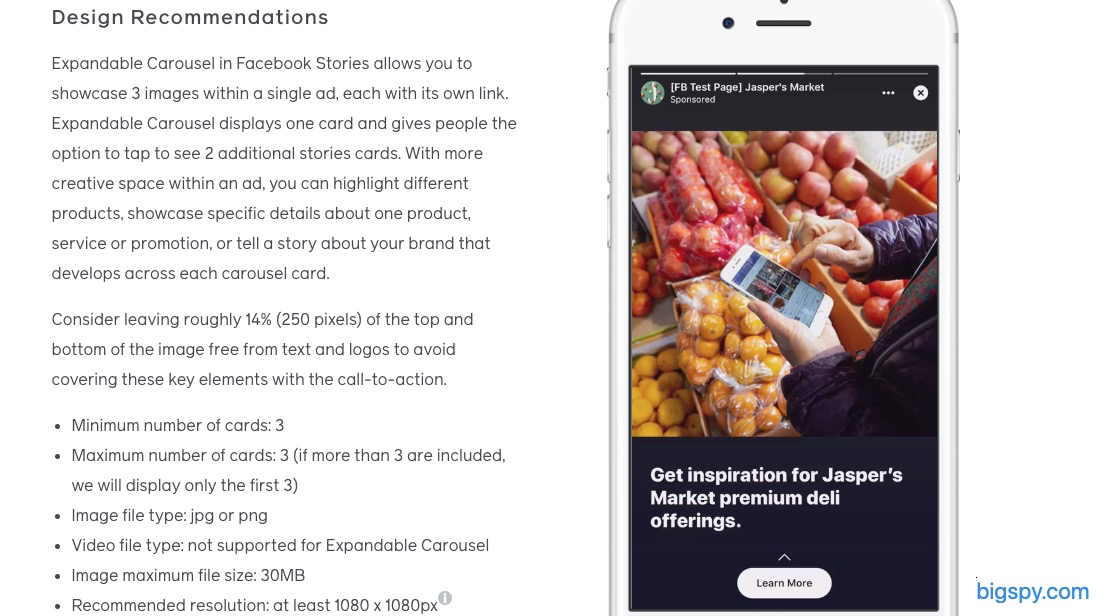The height and width of the screenshot is (616, 1109).
Task: Click the phone's front camera dot
Action: tap(728, 23)
